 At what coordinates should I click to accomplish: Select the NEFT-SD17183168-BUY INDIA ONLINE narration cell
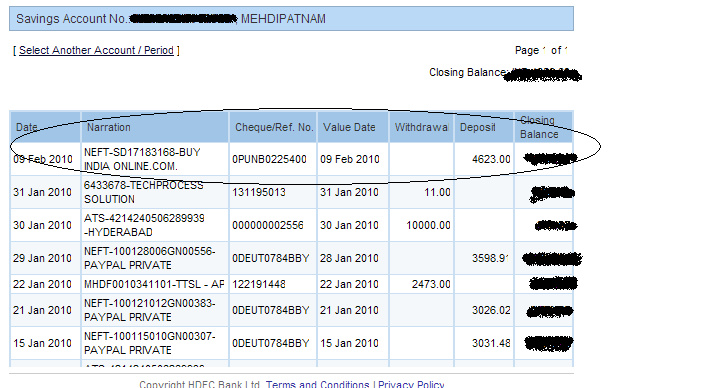[155, 159]
